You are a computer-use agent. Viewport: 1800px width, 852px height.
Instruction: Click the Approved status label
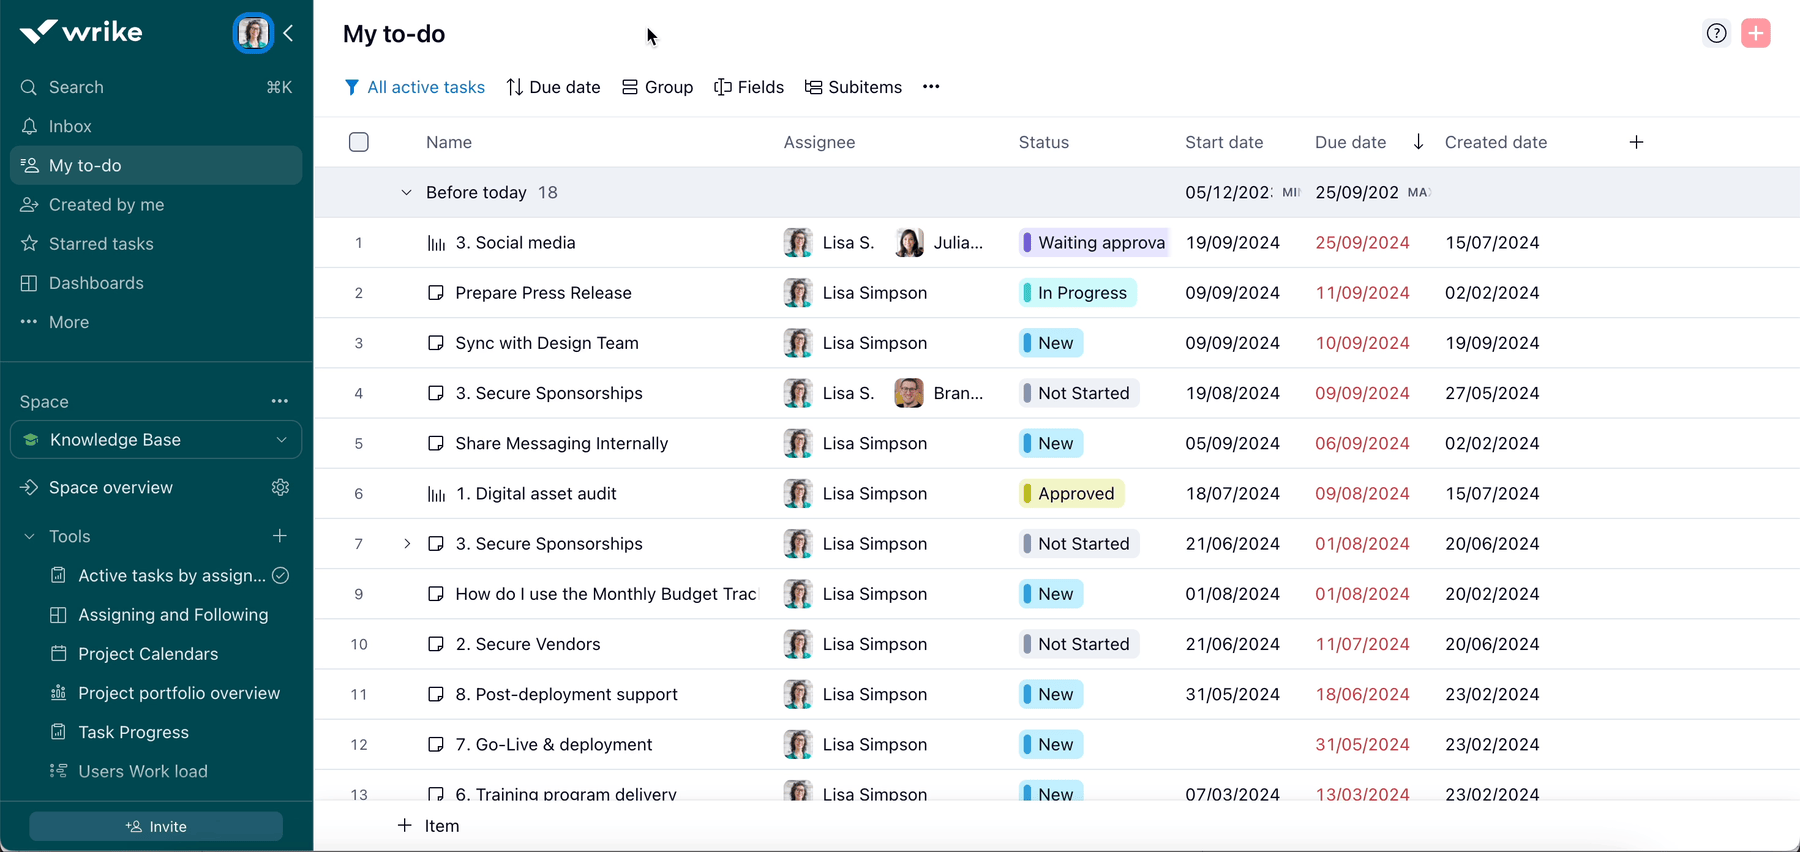point(1072,494)
